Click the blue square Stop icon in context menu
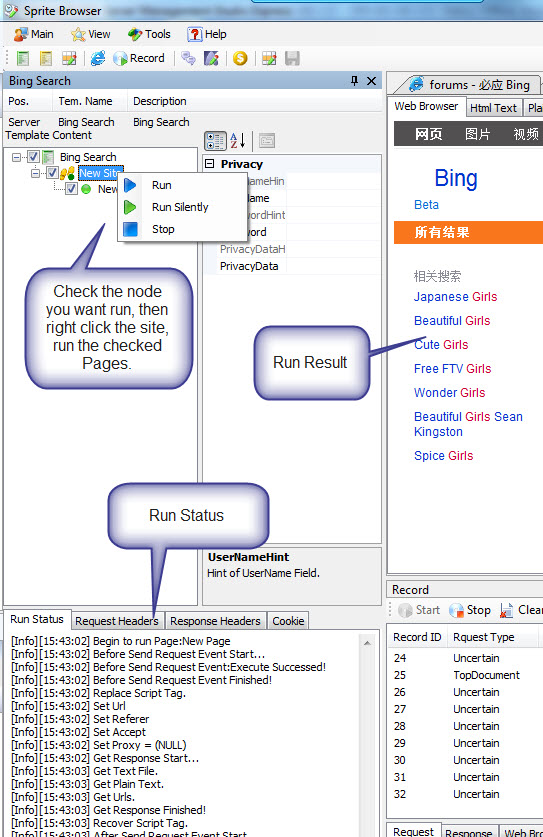Viewport: 543px width, 837px height. tap(130, 229)
